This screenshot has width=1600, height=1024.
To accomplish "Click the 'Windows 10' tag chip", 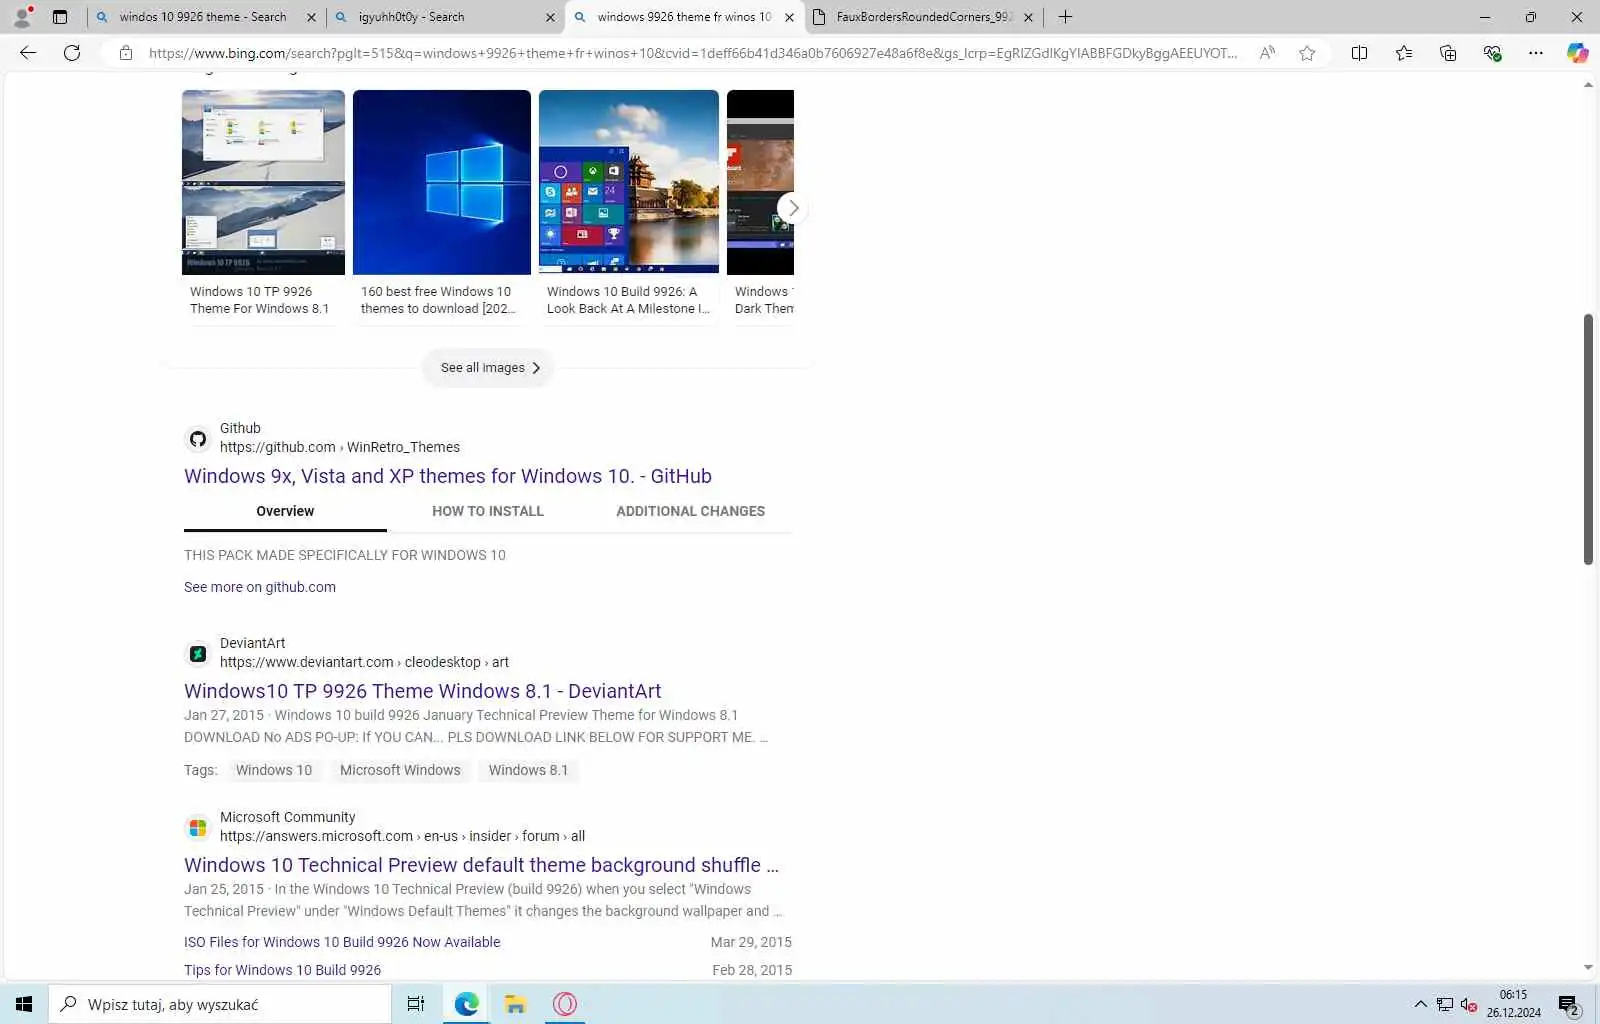I will pyautogui.click(x=274, y=770).
